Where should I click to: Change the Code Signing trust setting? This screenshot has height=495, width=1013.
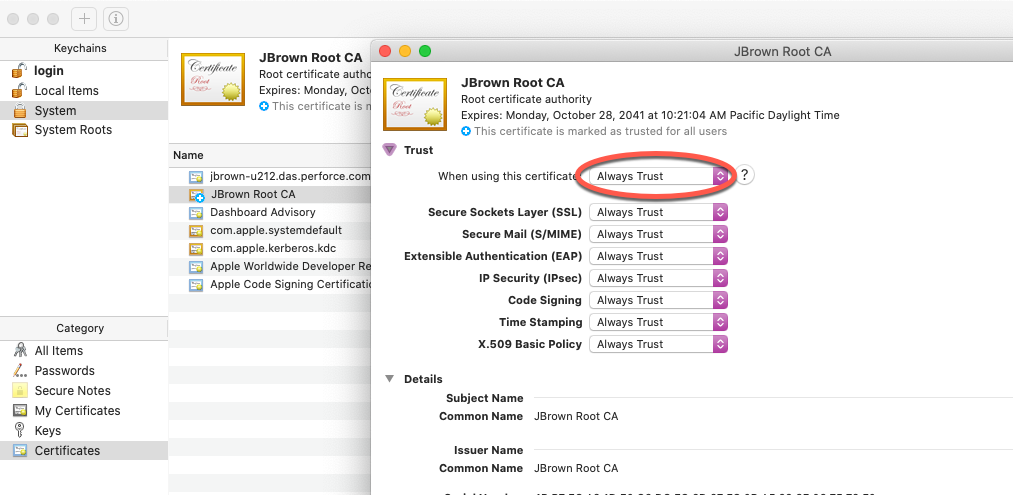coord(658,300)
